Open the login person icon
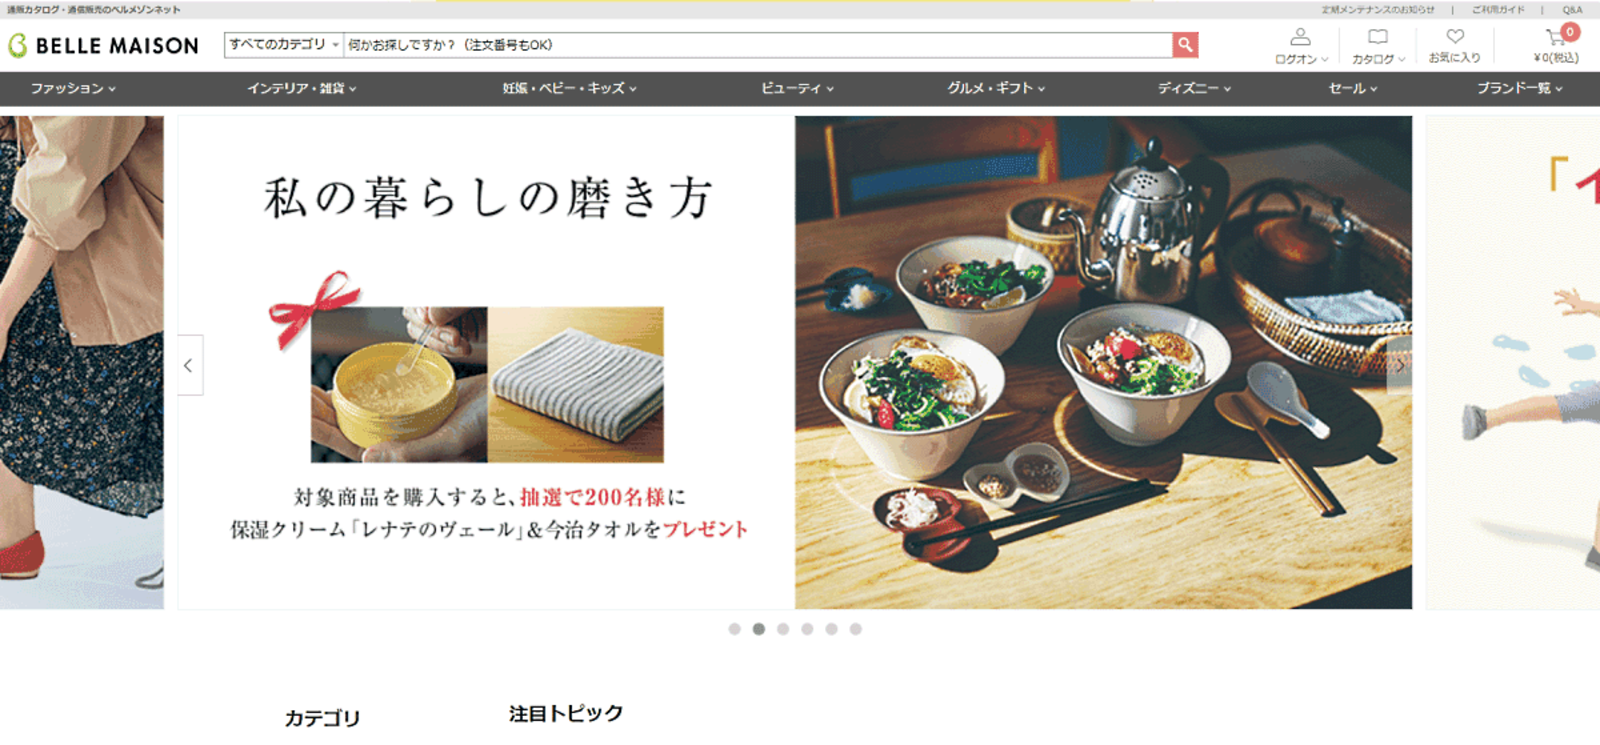Image resolution: width=1600 pixels, height=745 pixels. 1300,37
